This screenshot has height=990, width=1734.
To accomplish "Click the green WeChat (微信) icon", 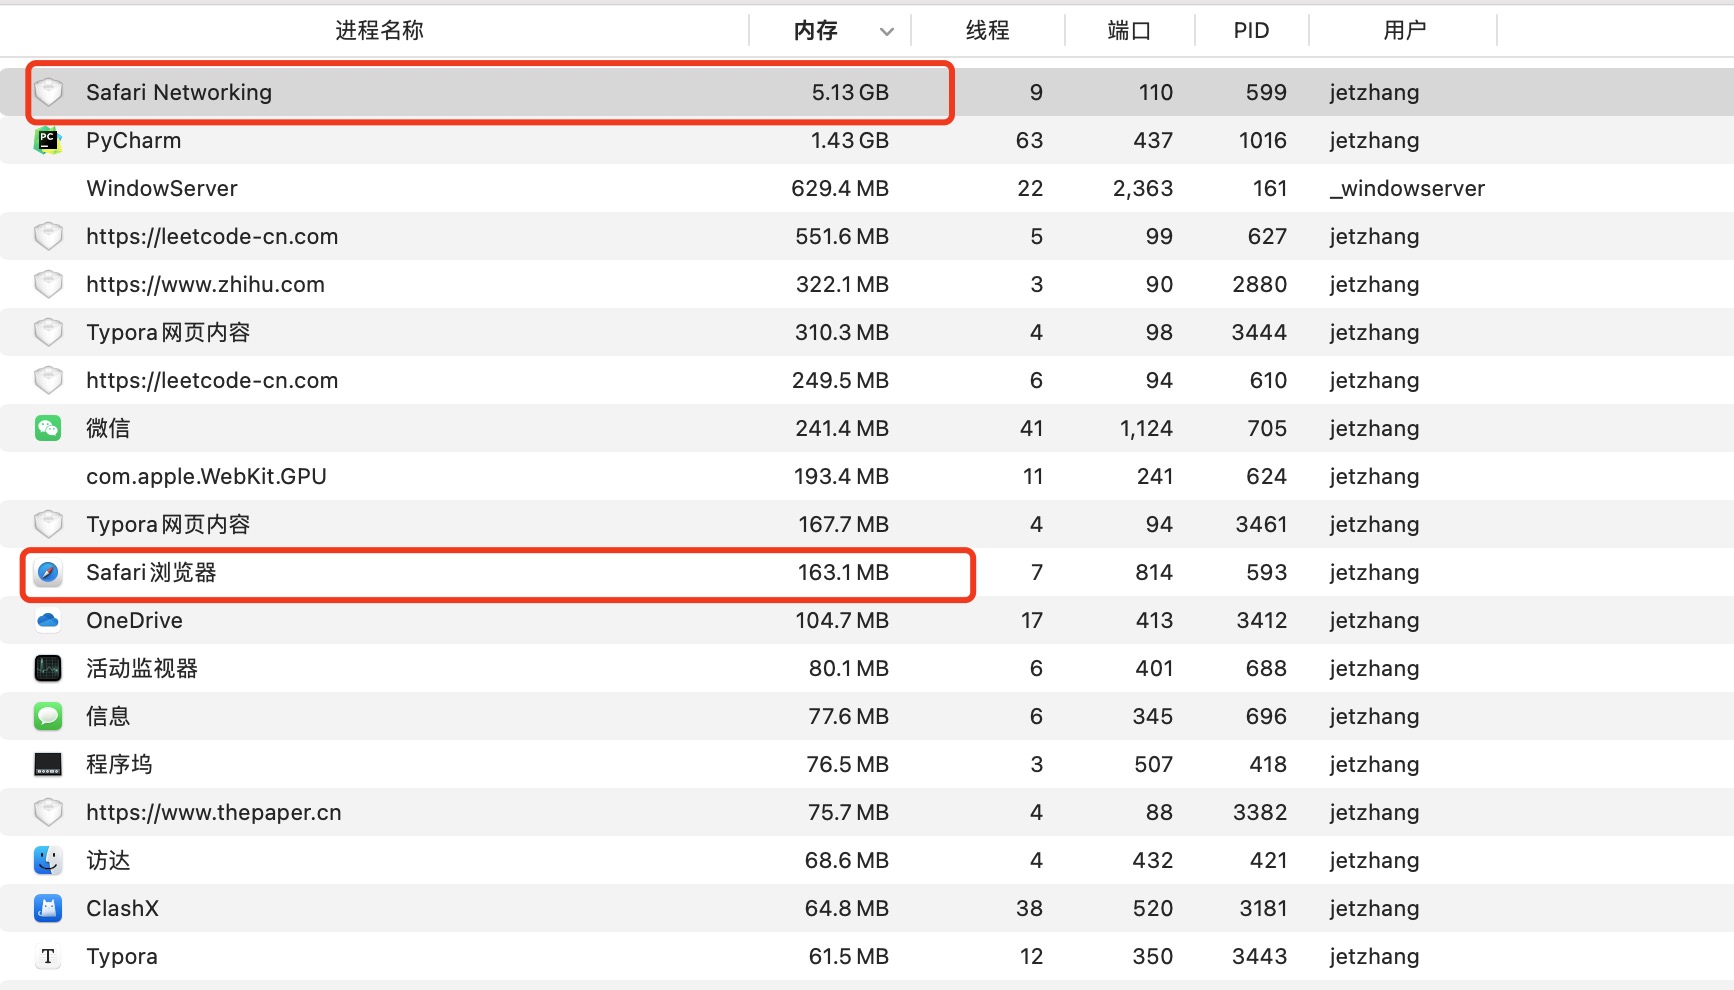I will (48, 428).
